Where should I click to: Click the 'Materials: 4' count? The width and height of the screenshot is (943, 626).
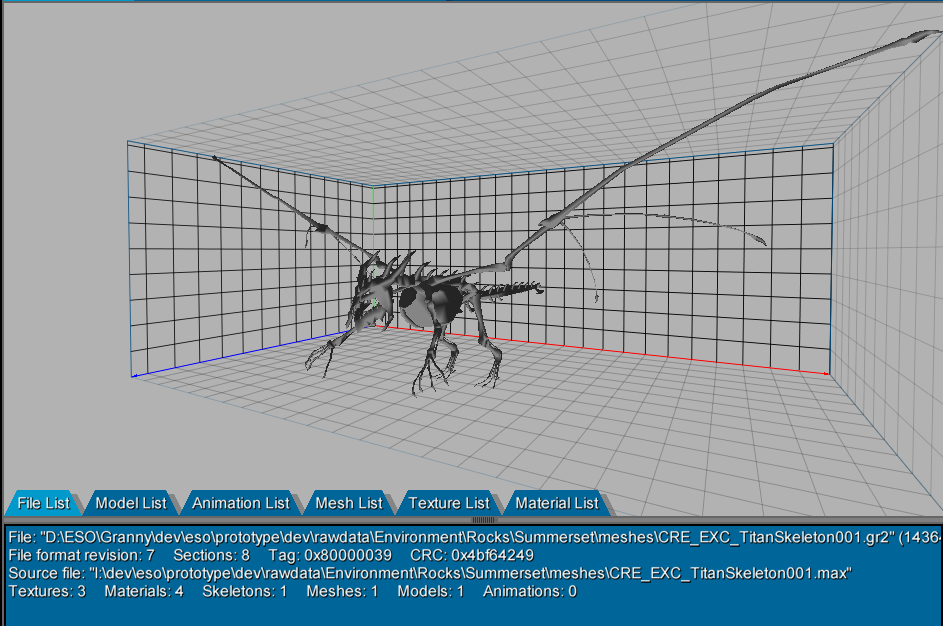(x=144, y=591)
